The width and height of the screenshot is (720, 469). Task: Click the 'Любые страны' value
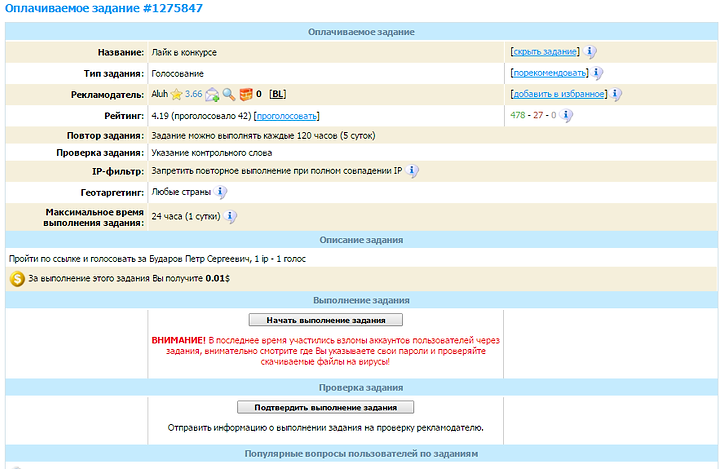[181, 192]
